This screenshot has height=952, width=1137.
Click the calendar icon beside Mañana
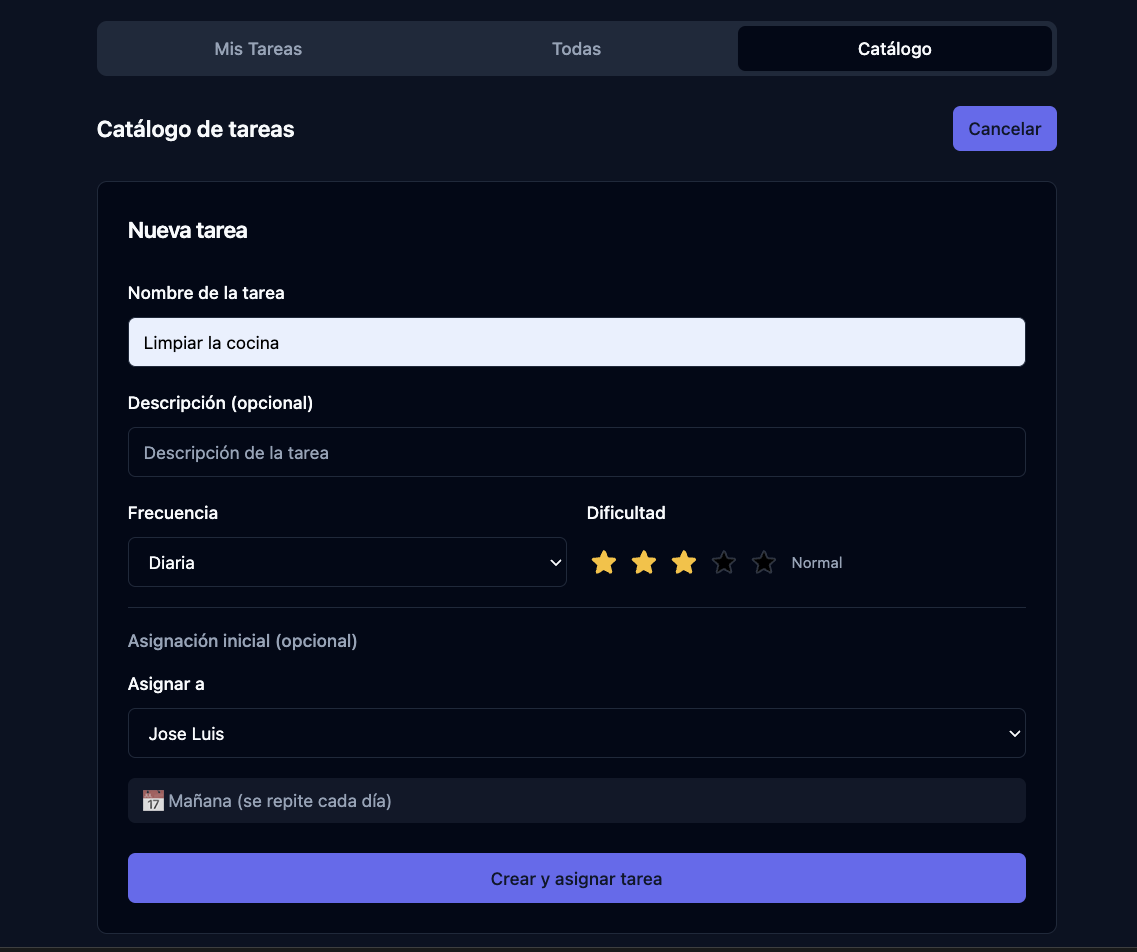coord(153,801)
